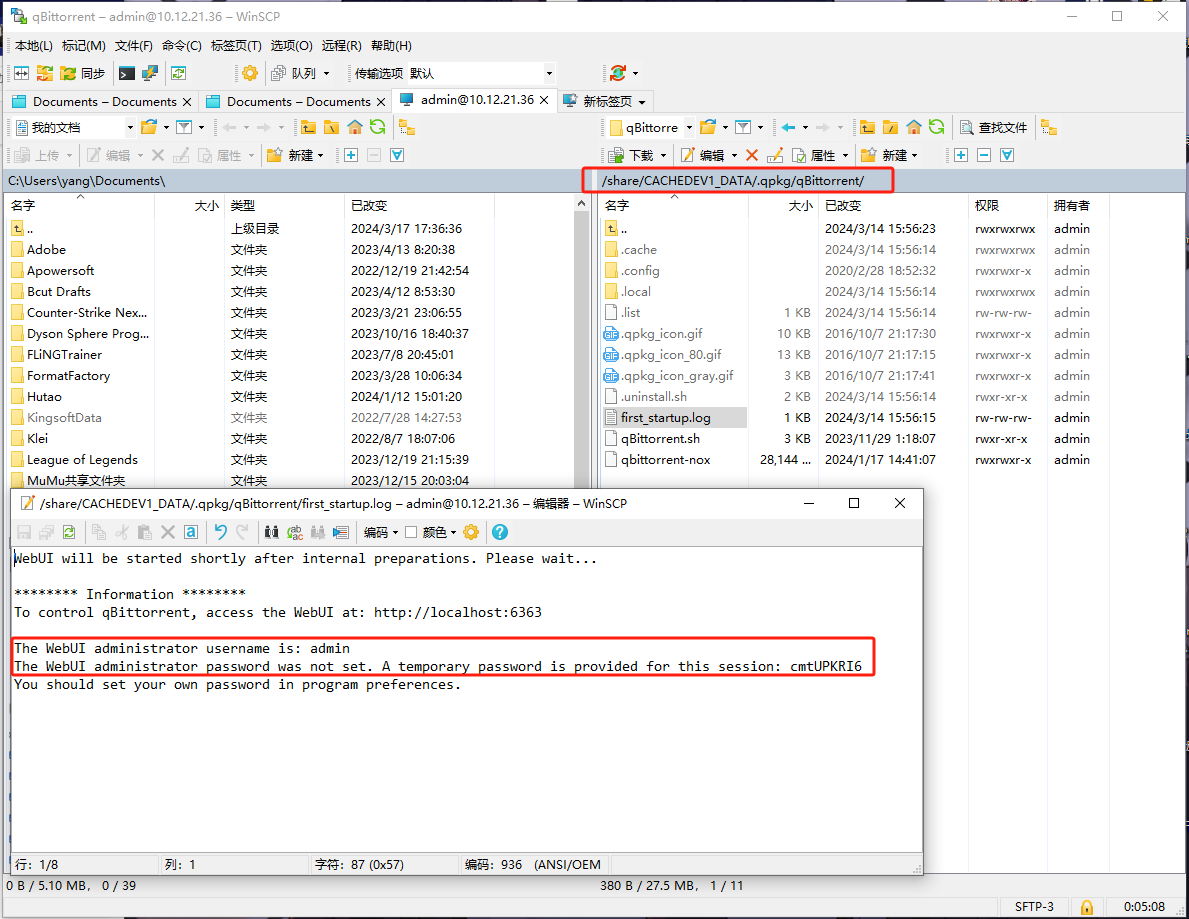Select the first_startup.log file
1189x919 pixels.
point(666,418)
